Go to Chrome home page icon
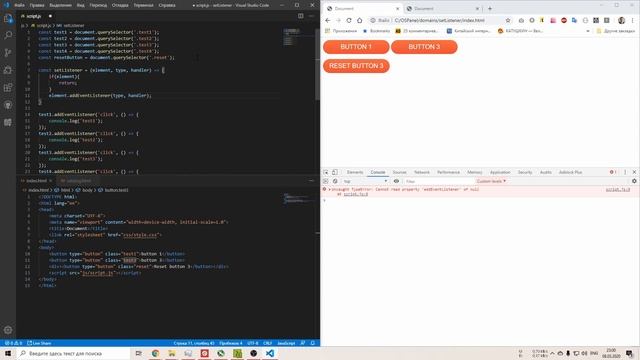The width and height of the screenshot is (640, 360). (360, 20)
